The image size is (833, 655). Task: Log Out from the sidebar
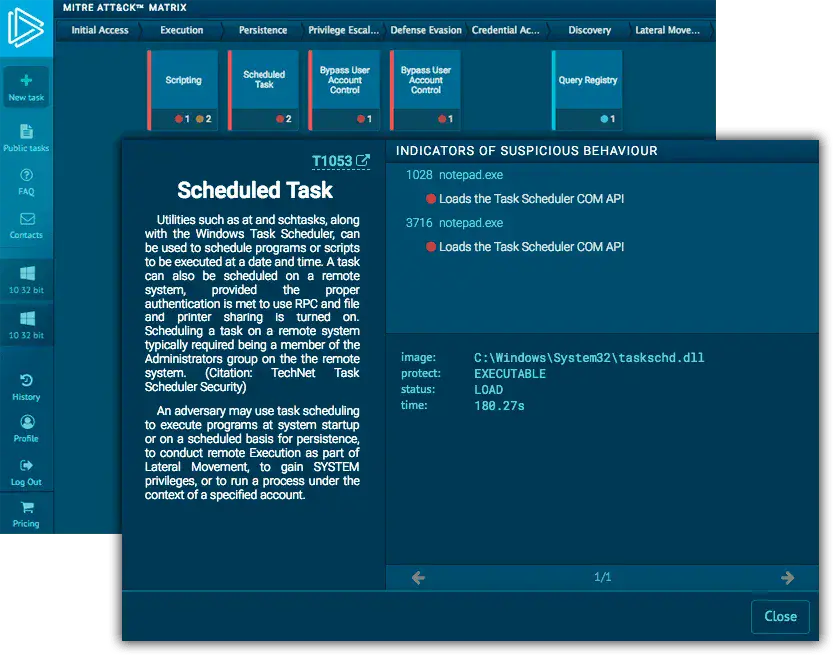[26, 473]
